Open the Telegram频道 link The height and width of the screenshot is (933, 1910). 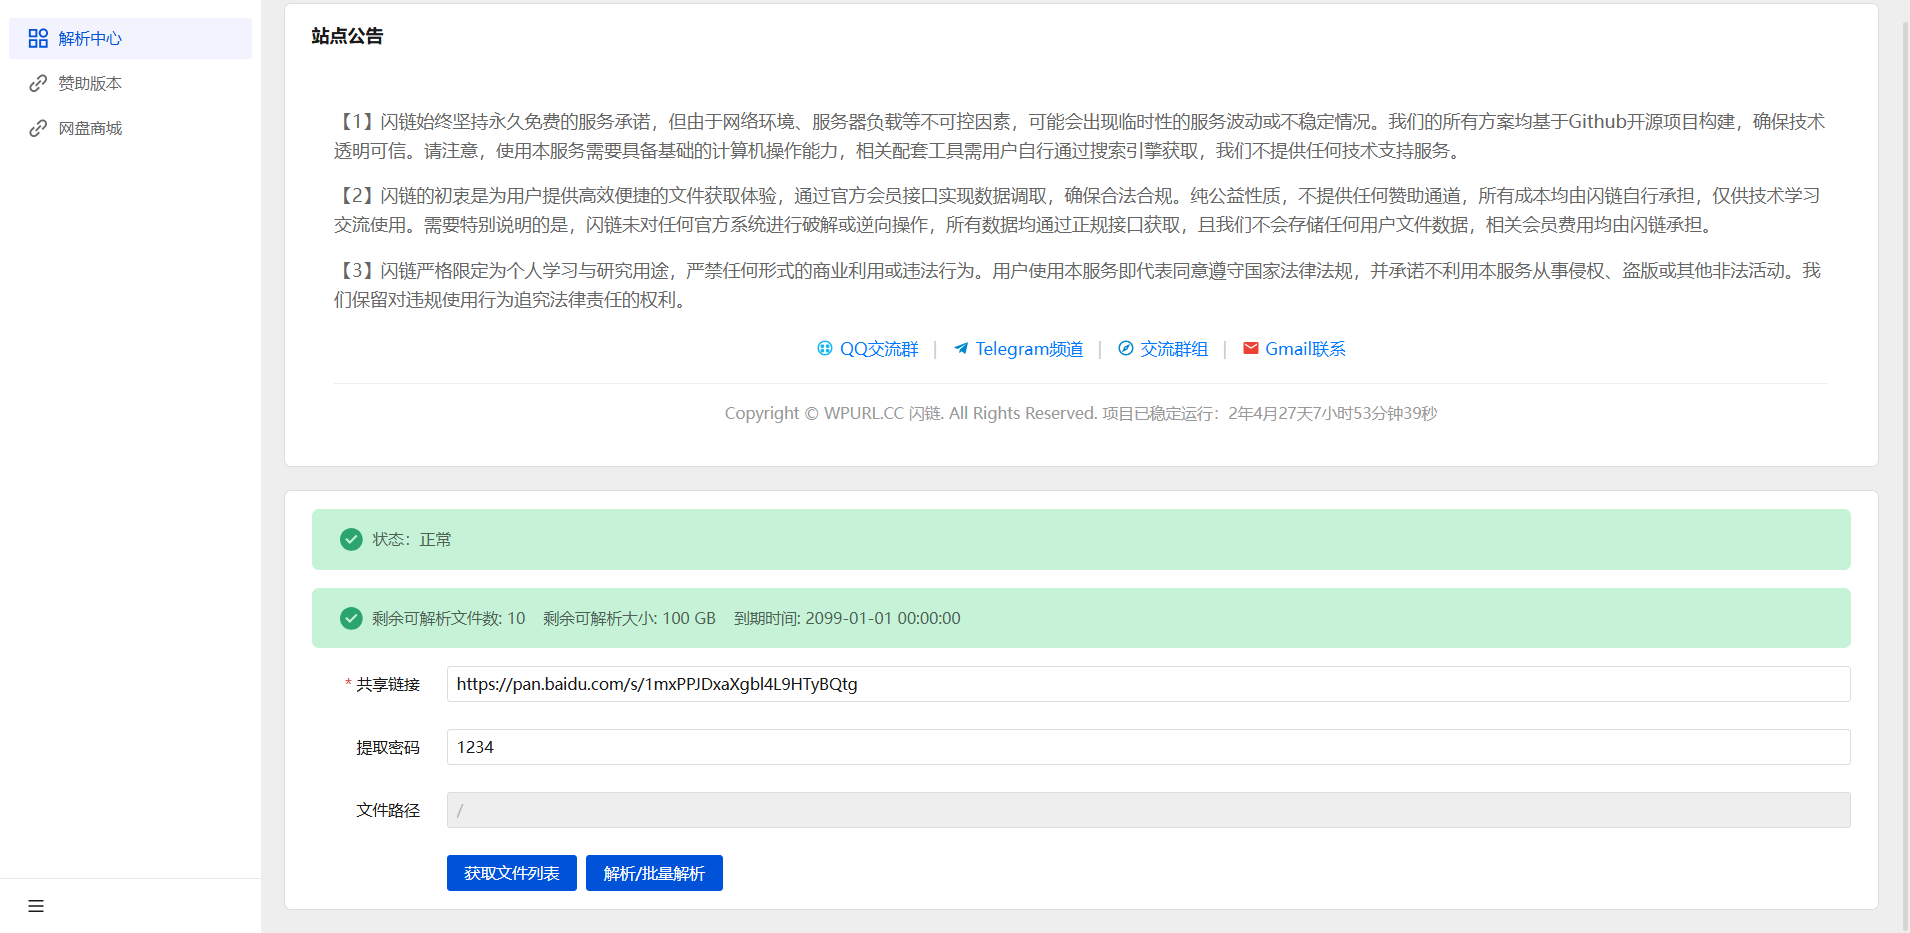[1029, 349]
